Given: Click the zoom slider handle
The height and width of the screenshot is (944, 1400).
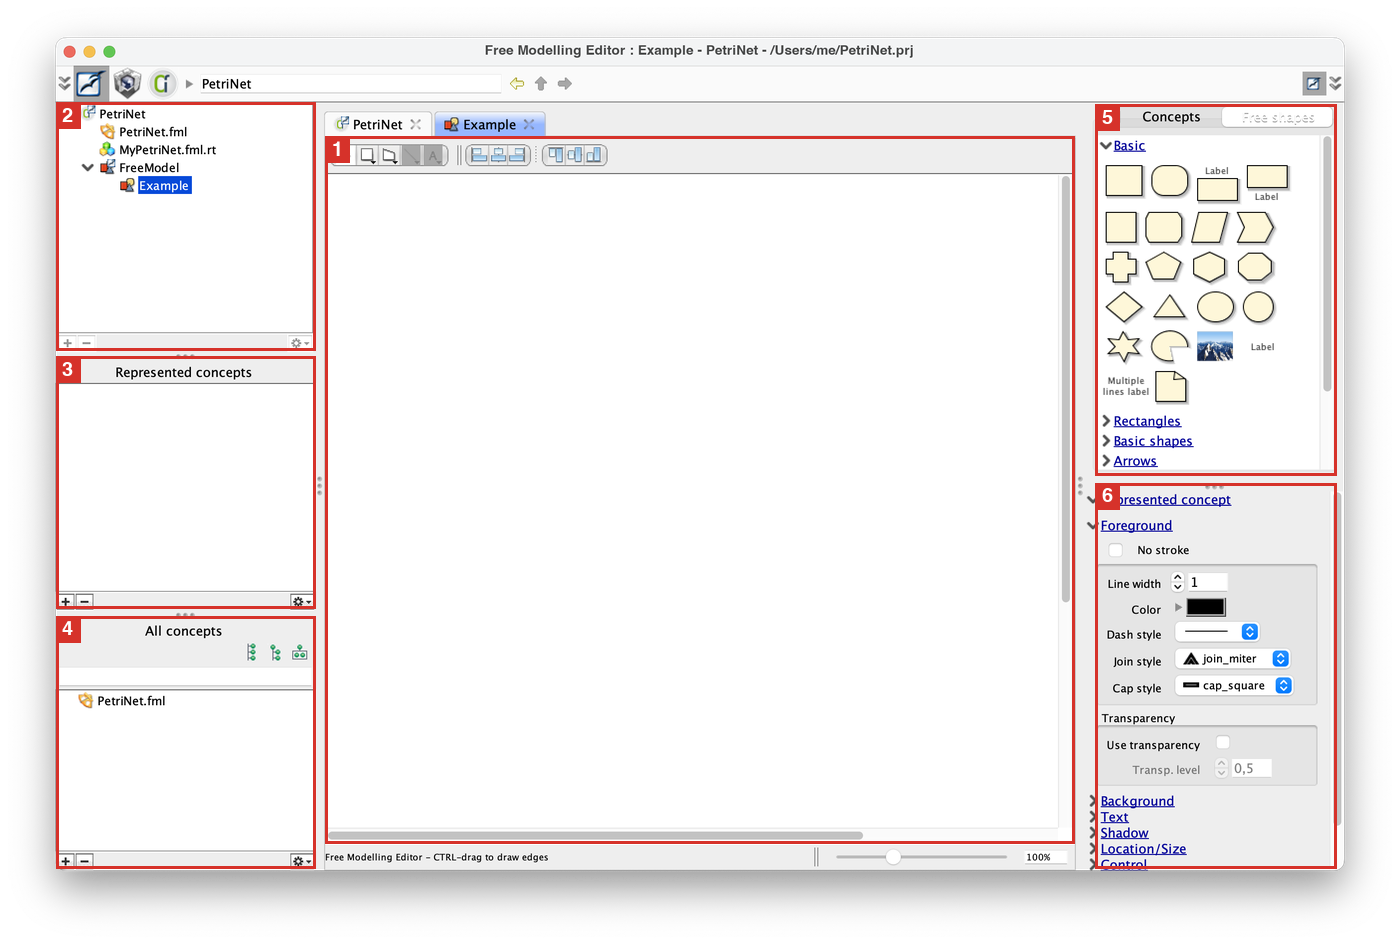Looking at the screenshot, I should coord(893,857).
